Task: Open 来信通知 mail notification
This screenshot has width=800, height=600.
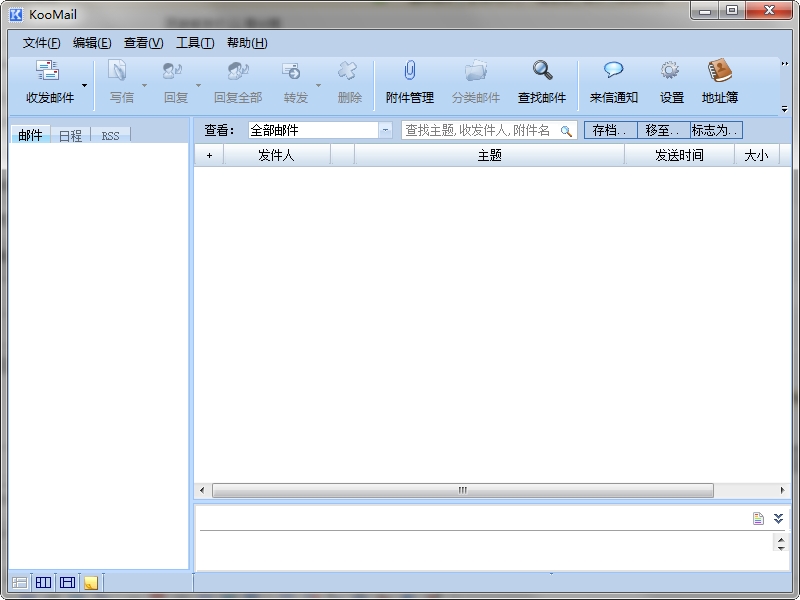Action: (x=613, y=72)
